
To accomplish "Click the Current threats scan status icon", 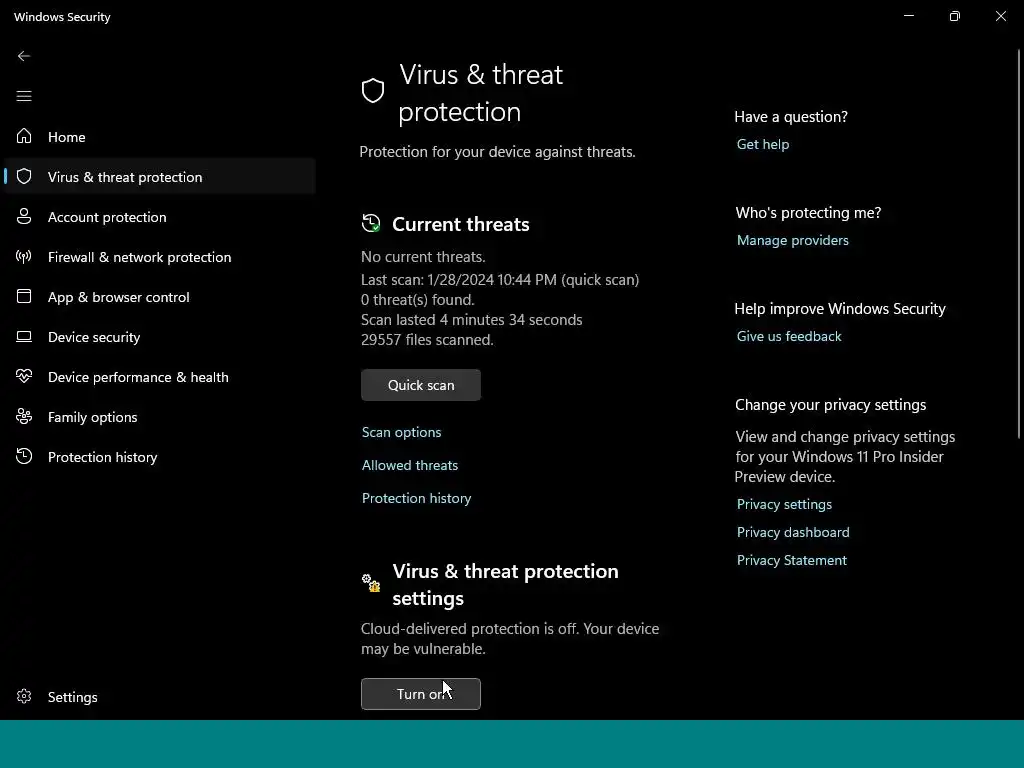I will (x=371, y=223).
